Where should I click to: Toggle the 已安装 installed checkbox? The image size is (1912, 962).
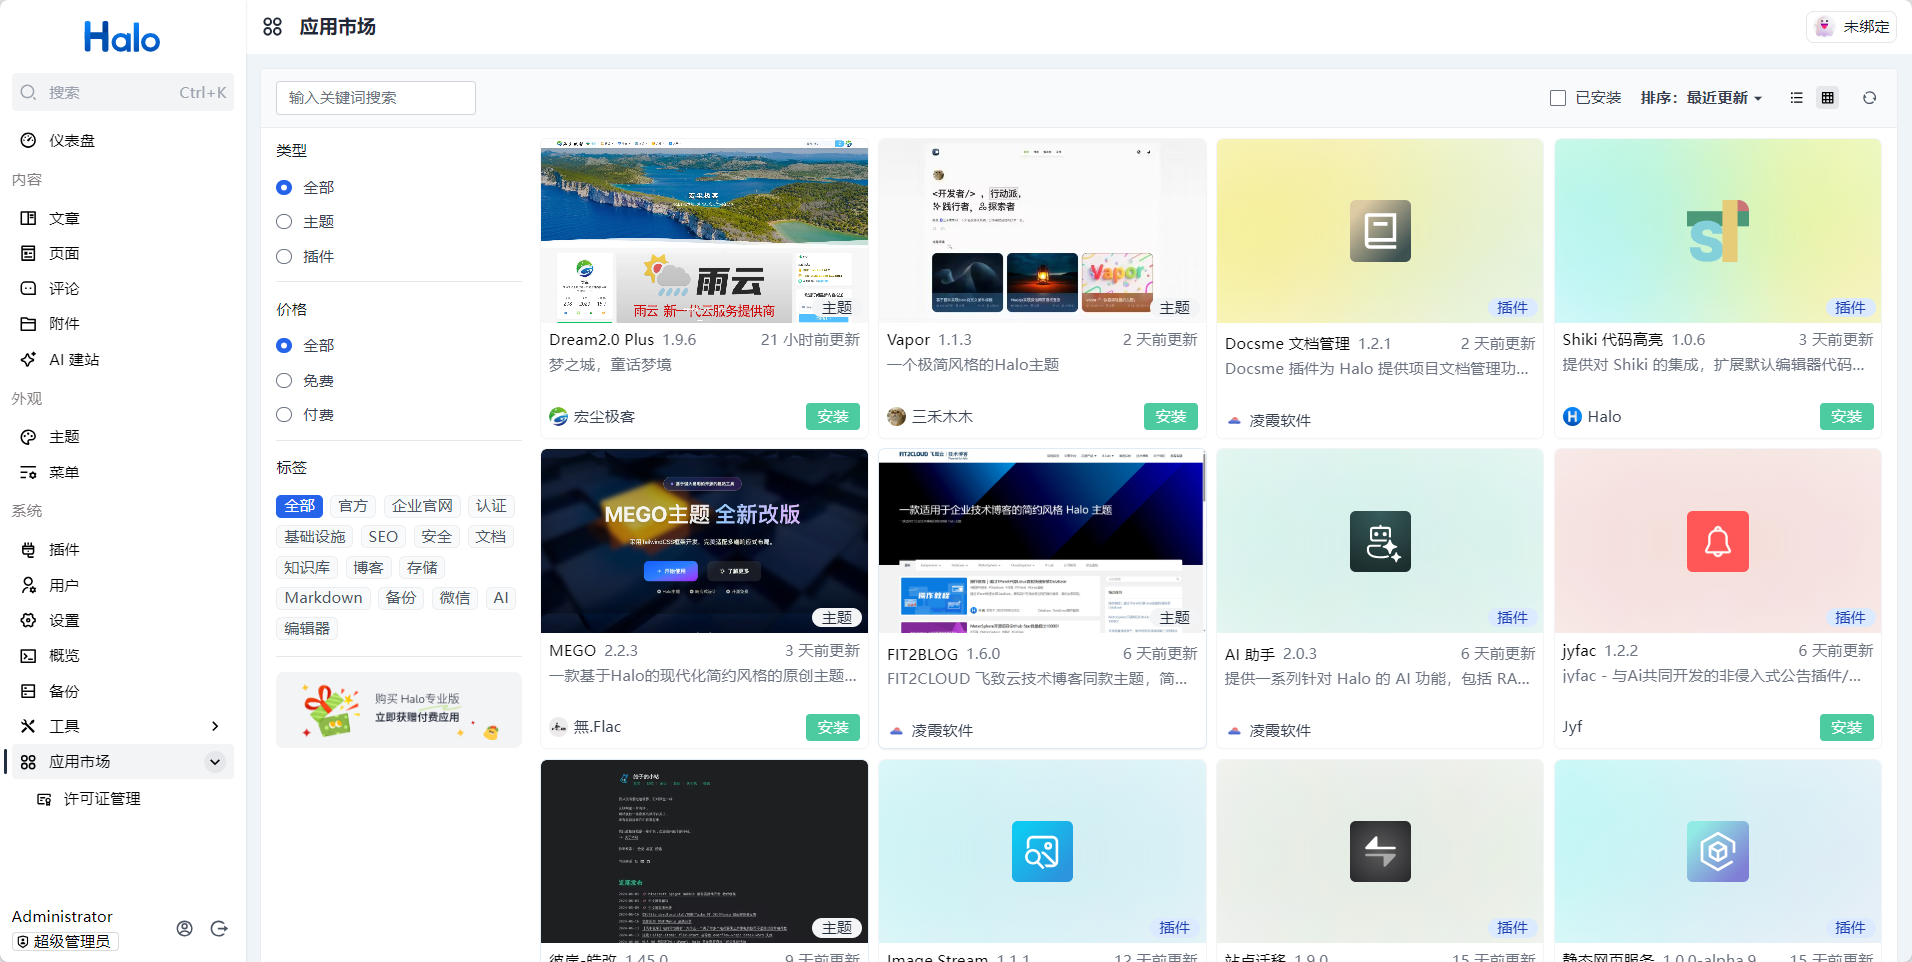(x=1558, y=98)
